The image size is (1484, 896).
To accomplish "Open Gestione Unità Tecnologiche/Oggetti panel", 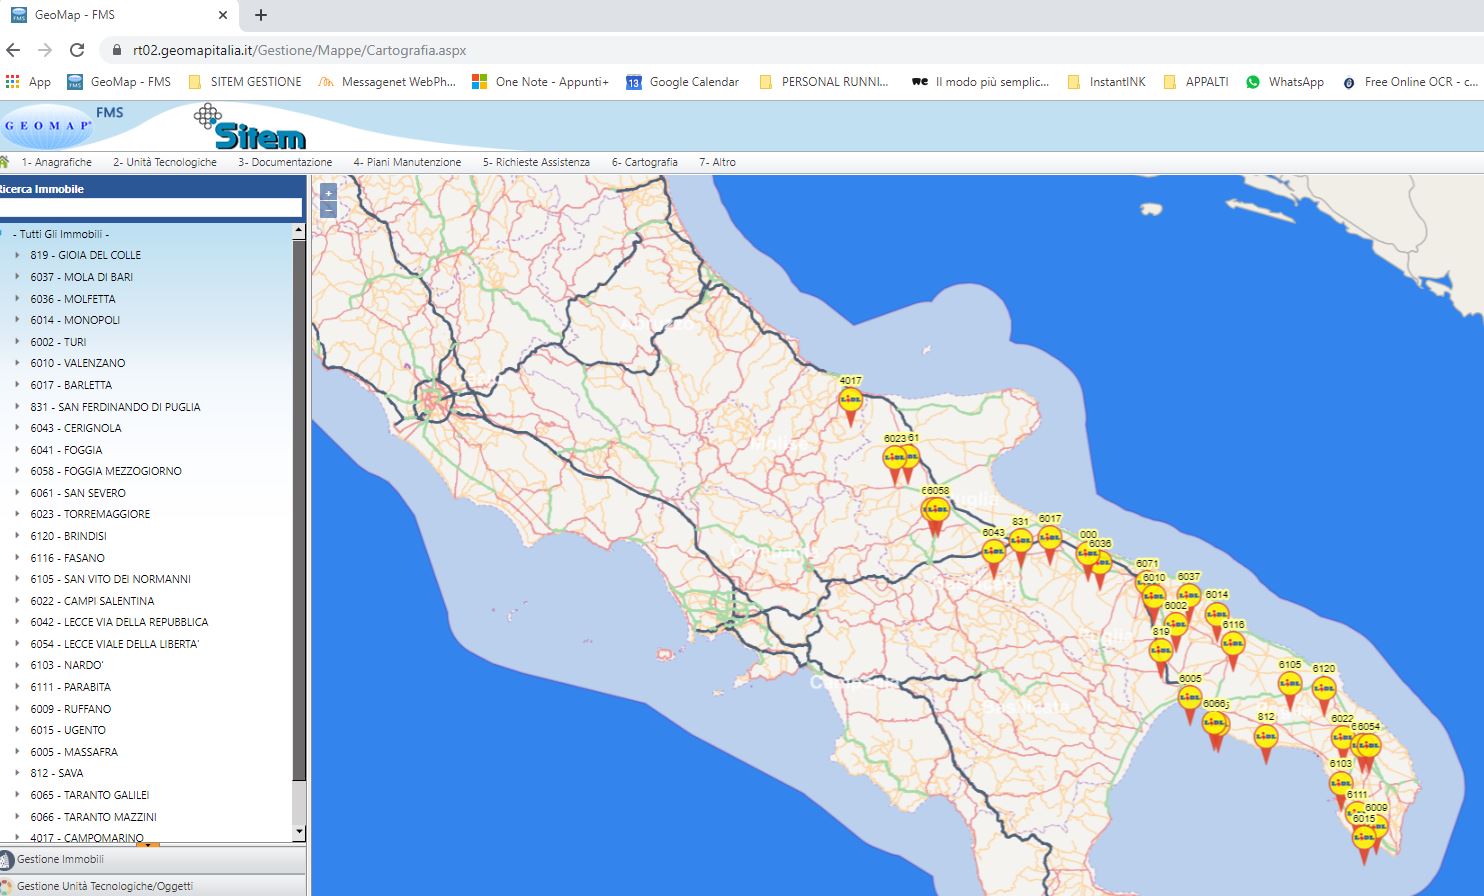I will click(x=153, y=885).
